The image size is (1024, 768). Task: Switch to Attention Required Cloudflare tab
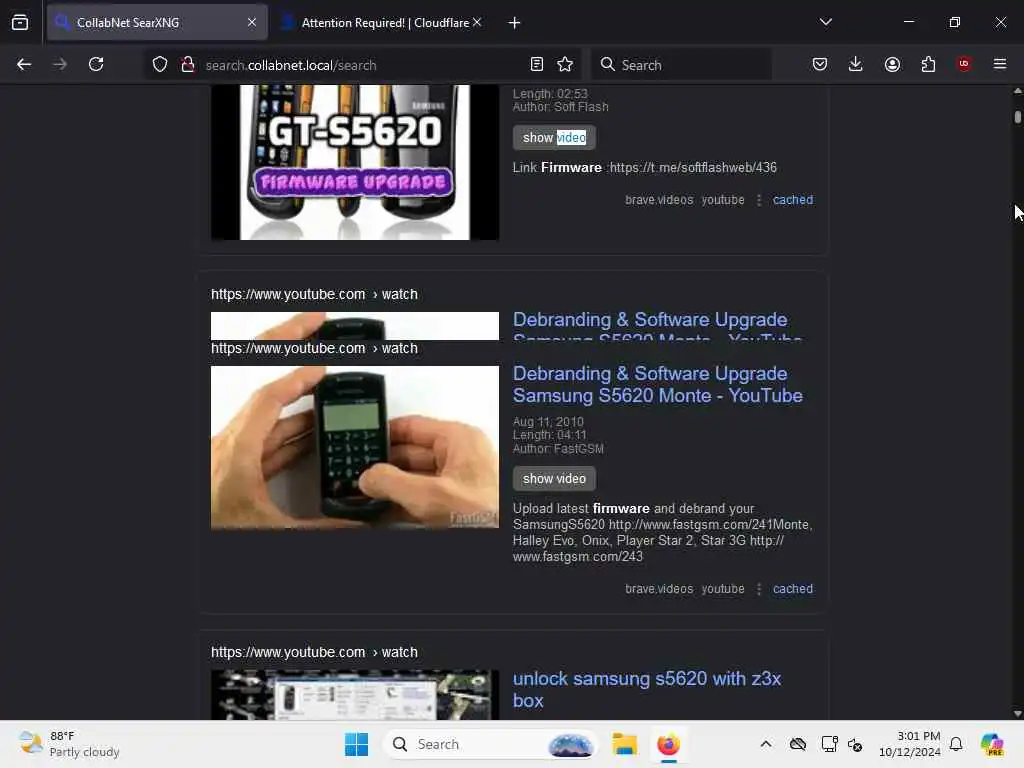[x=385, y=23]
